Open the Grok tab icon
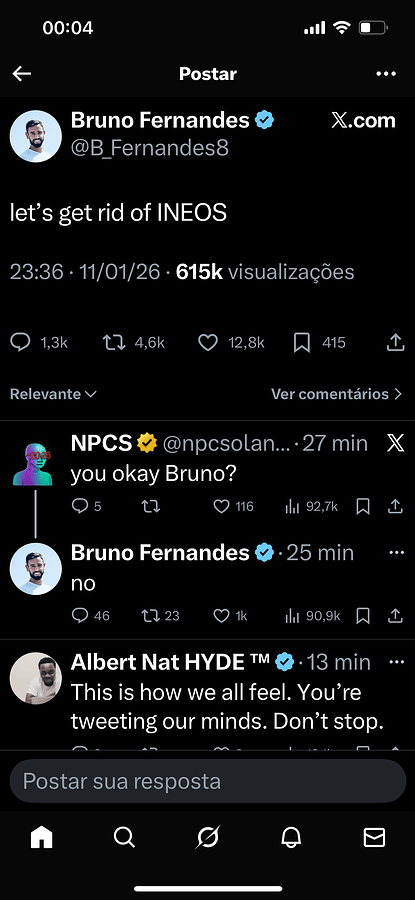 208,839
